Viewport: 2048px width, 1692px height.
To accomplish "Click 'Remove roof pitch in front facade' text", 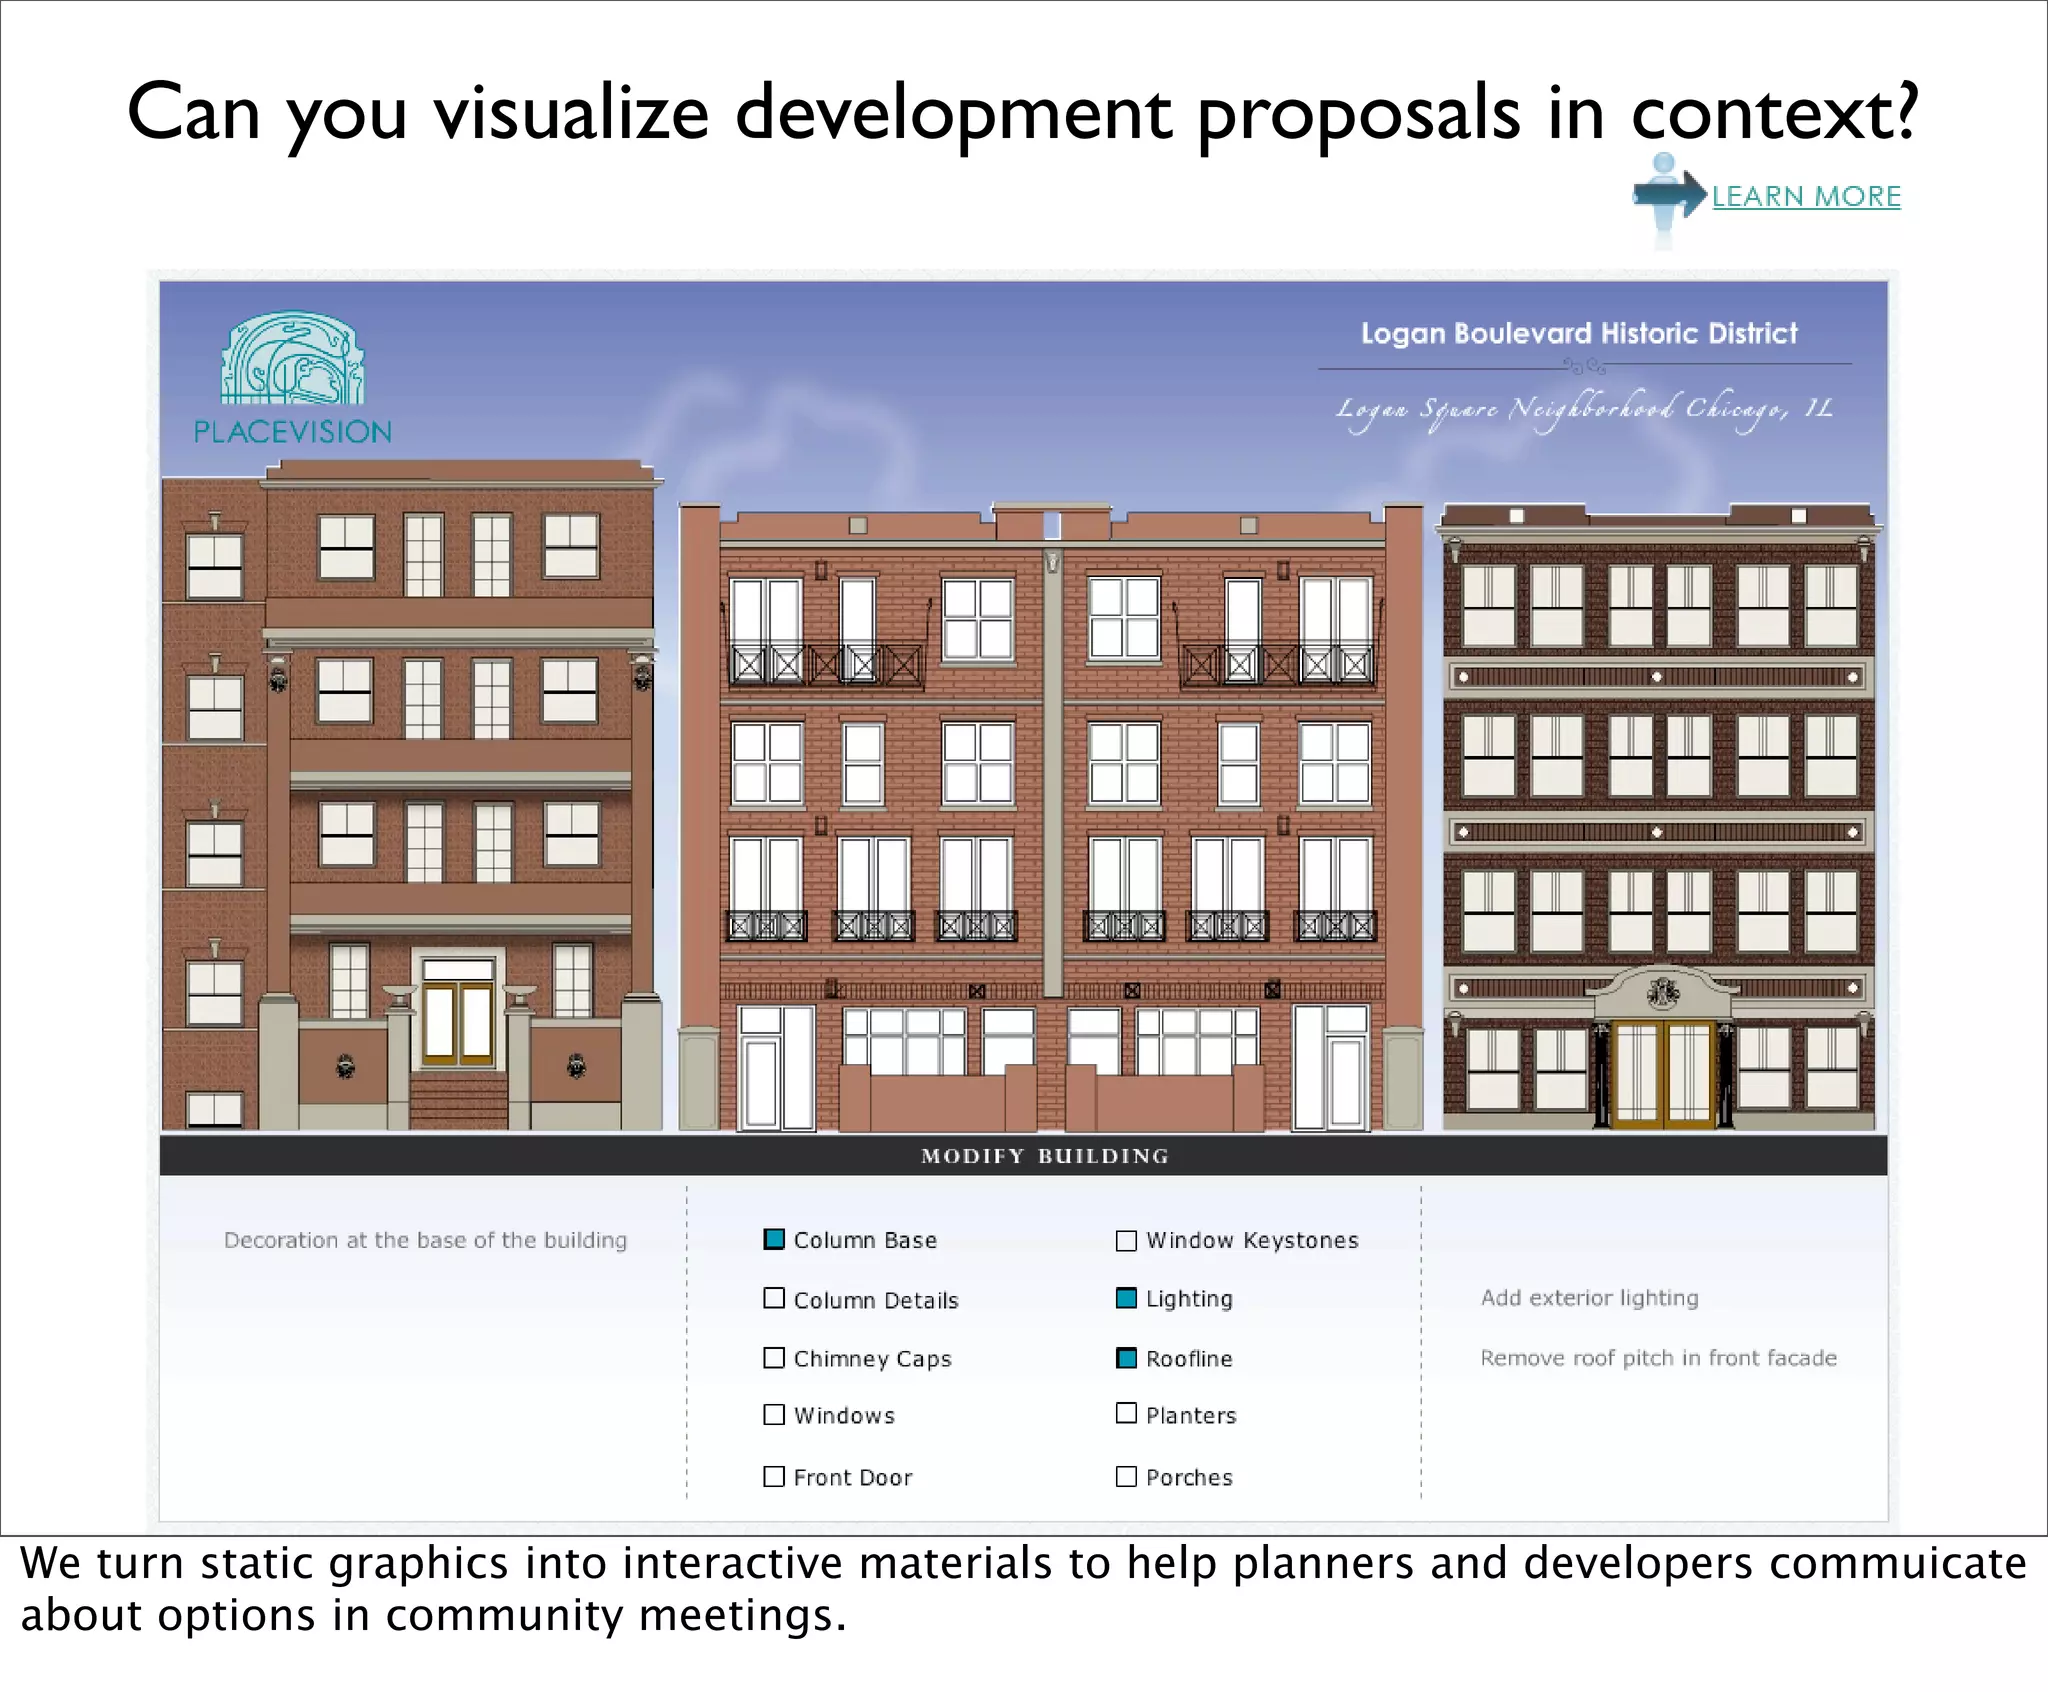I will click(x=1659, y=1358).
